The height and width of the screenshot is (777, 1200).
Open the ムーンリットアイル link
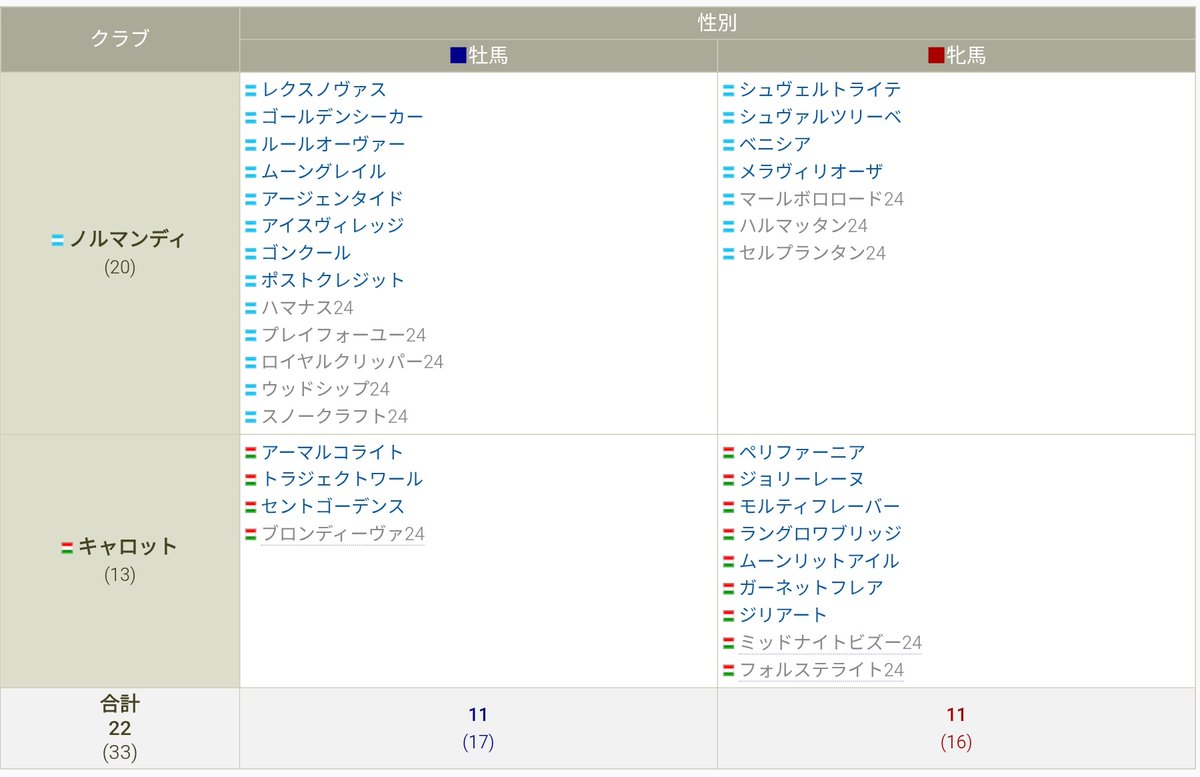coord(820,561)
